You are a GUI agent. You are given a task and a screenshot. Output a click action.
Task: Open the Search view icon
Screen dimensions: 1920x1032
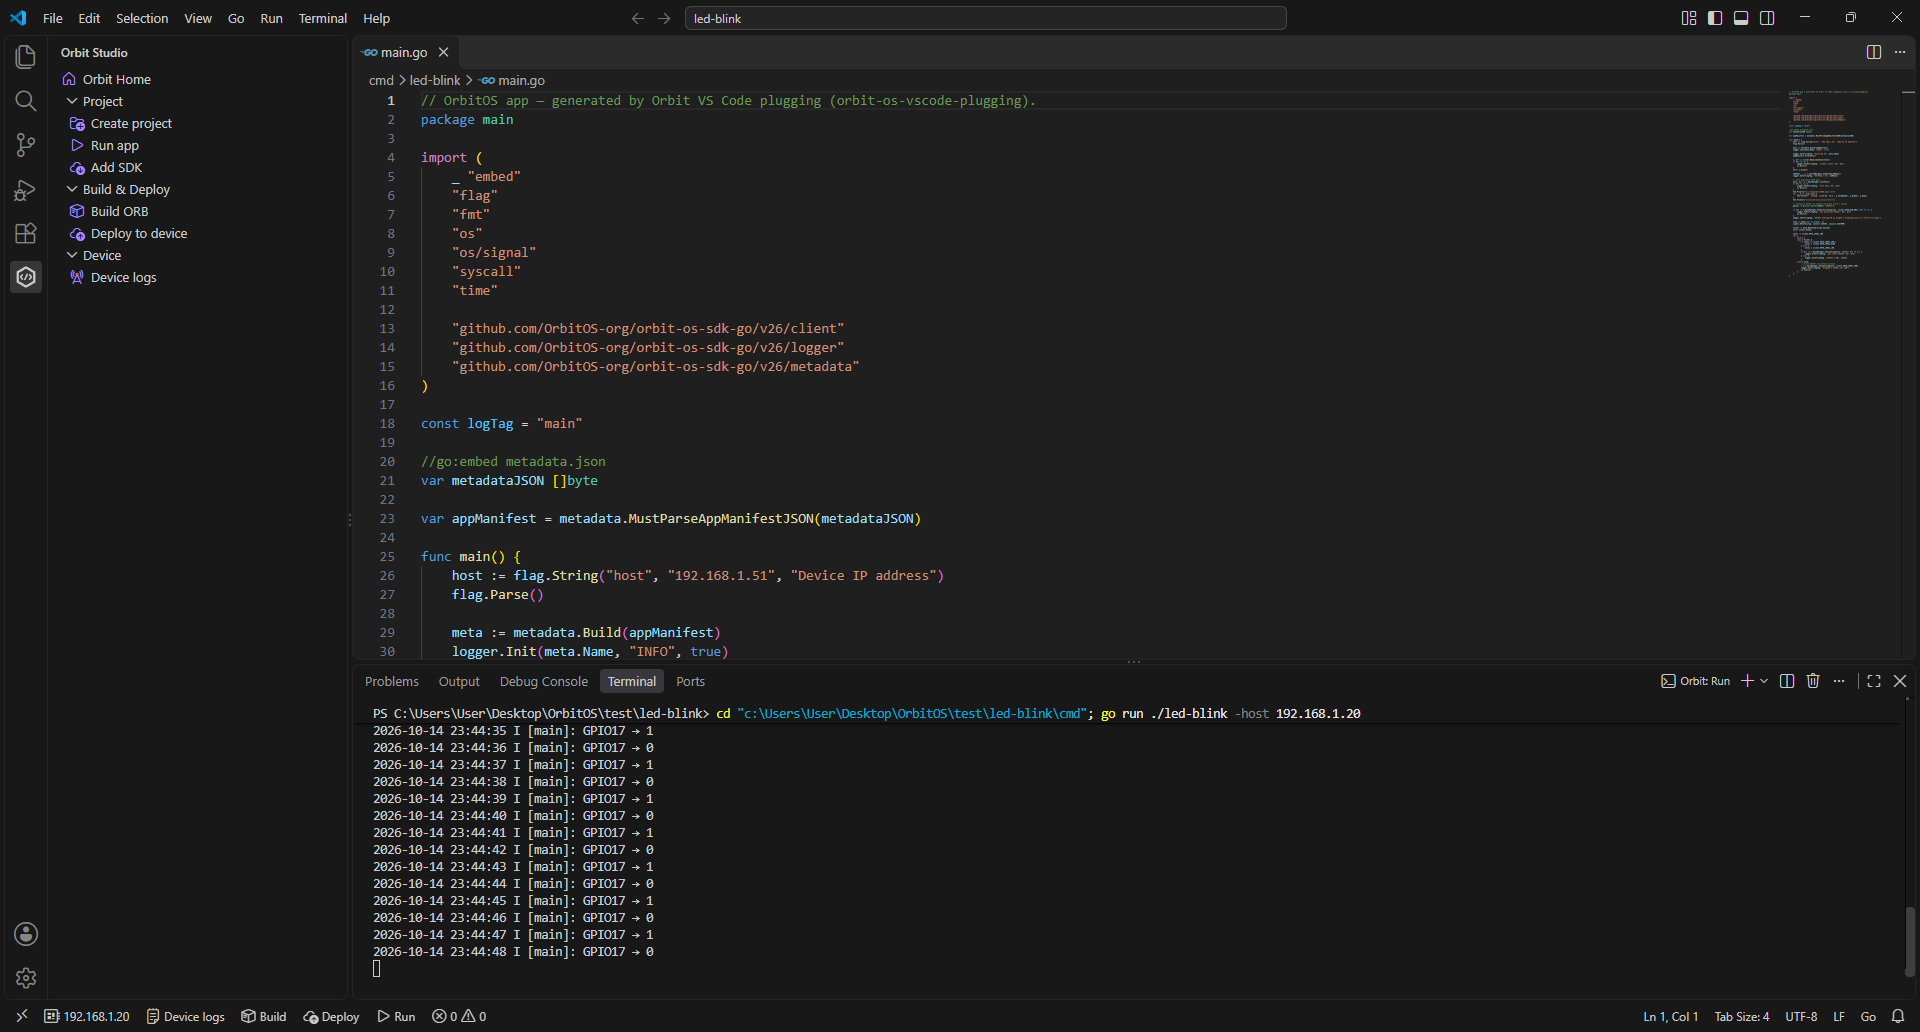26,101
